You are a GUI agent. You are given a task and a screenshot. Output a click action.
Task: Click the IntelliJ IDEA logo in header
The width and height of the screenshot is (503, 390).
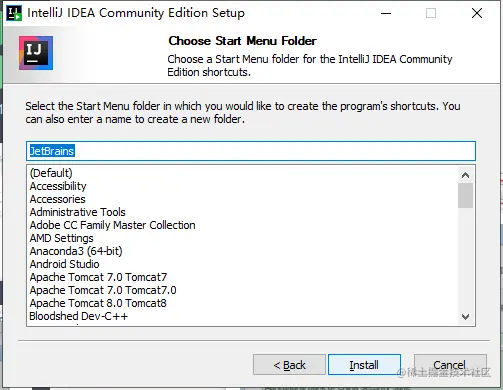click(36, 53)
